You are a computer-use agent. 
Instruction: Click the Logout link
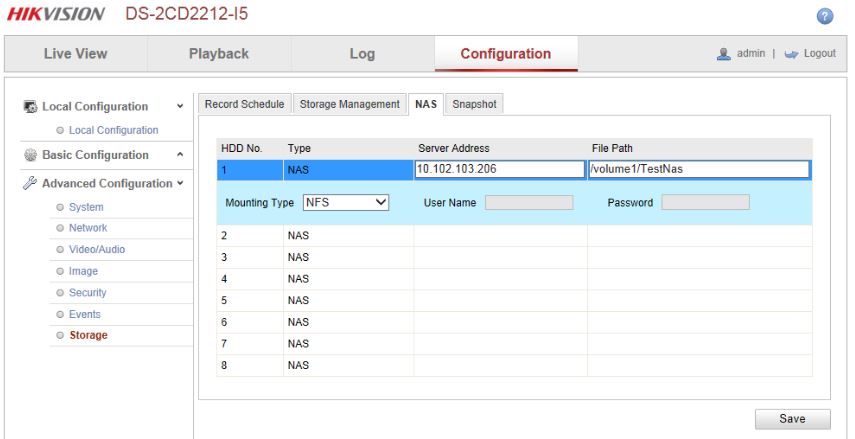click(x=819, y=54)
